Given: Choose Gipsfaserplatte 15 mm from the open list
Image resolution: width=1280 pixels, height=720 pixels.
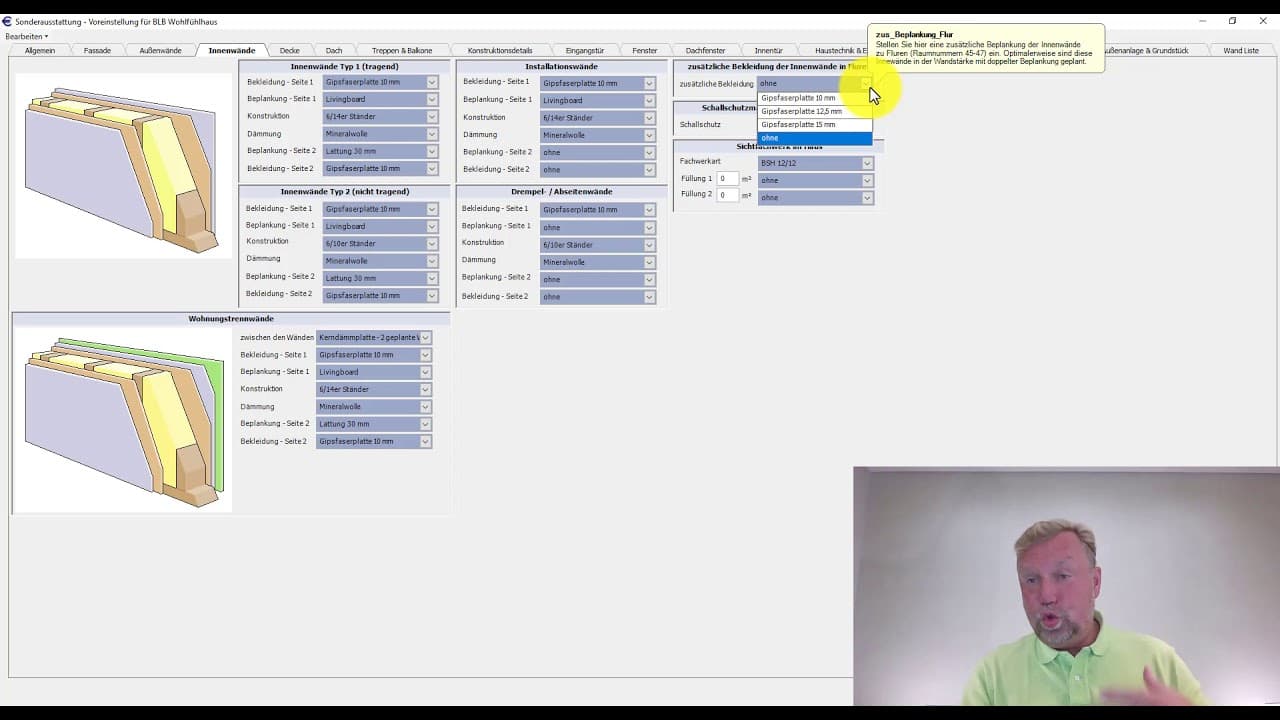Looking at the screenshot, I should (x=815, y=124).
